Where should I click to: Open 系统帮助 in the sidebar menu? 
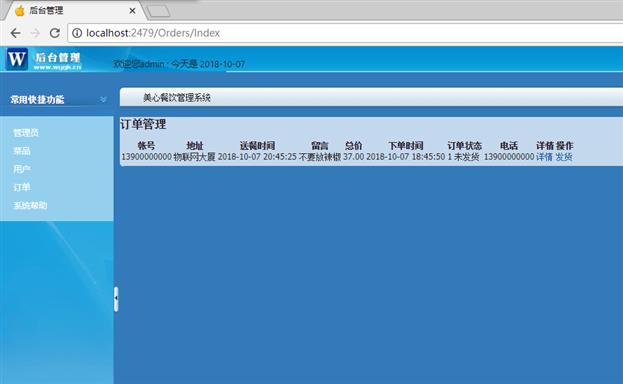[30, 206]
